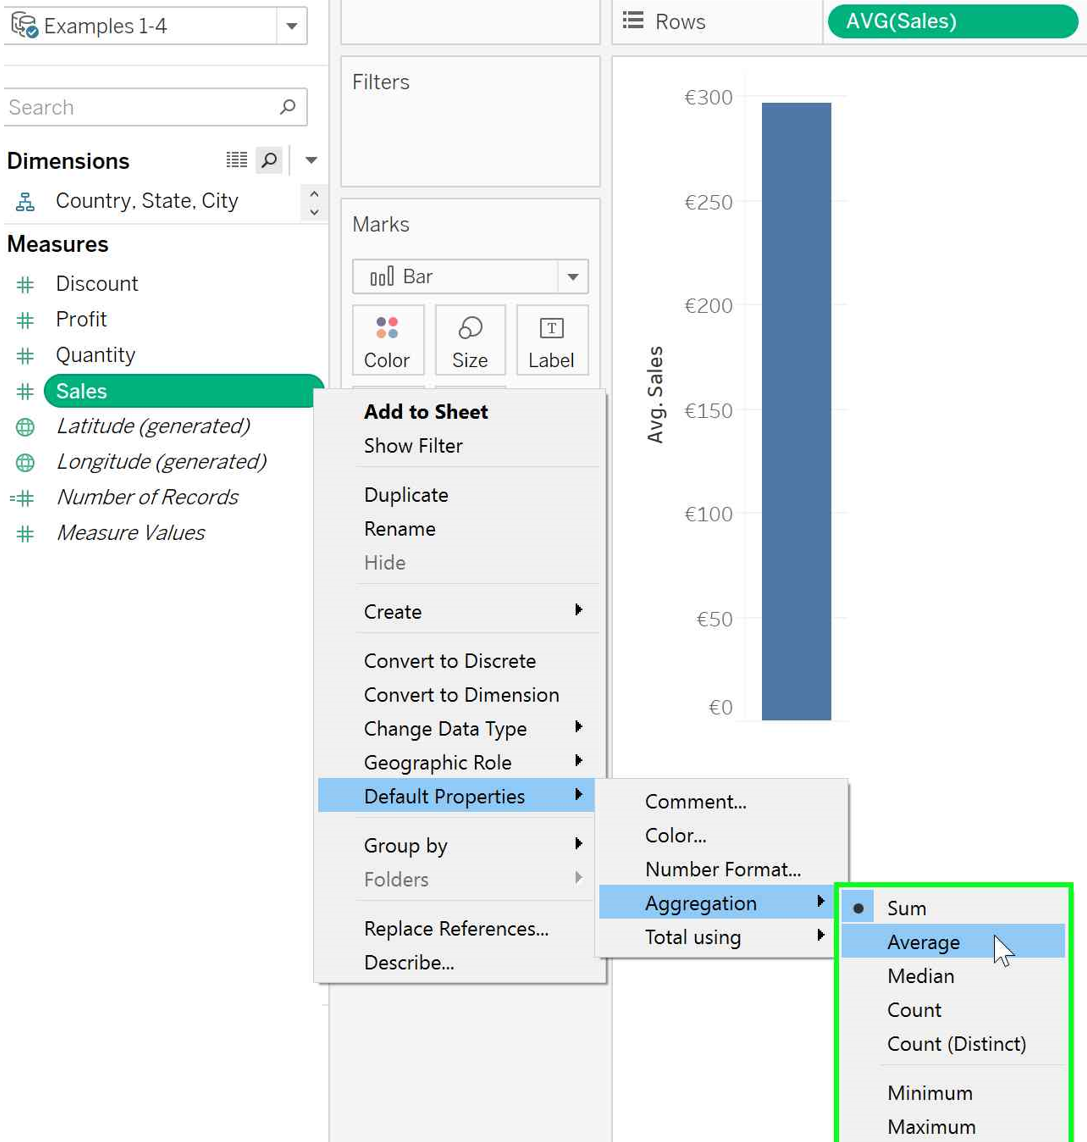Choose Average in the Aggregation submenu
Viewport: 1087px width, 1142px height.
(923, 941)
